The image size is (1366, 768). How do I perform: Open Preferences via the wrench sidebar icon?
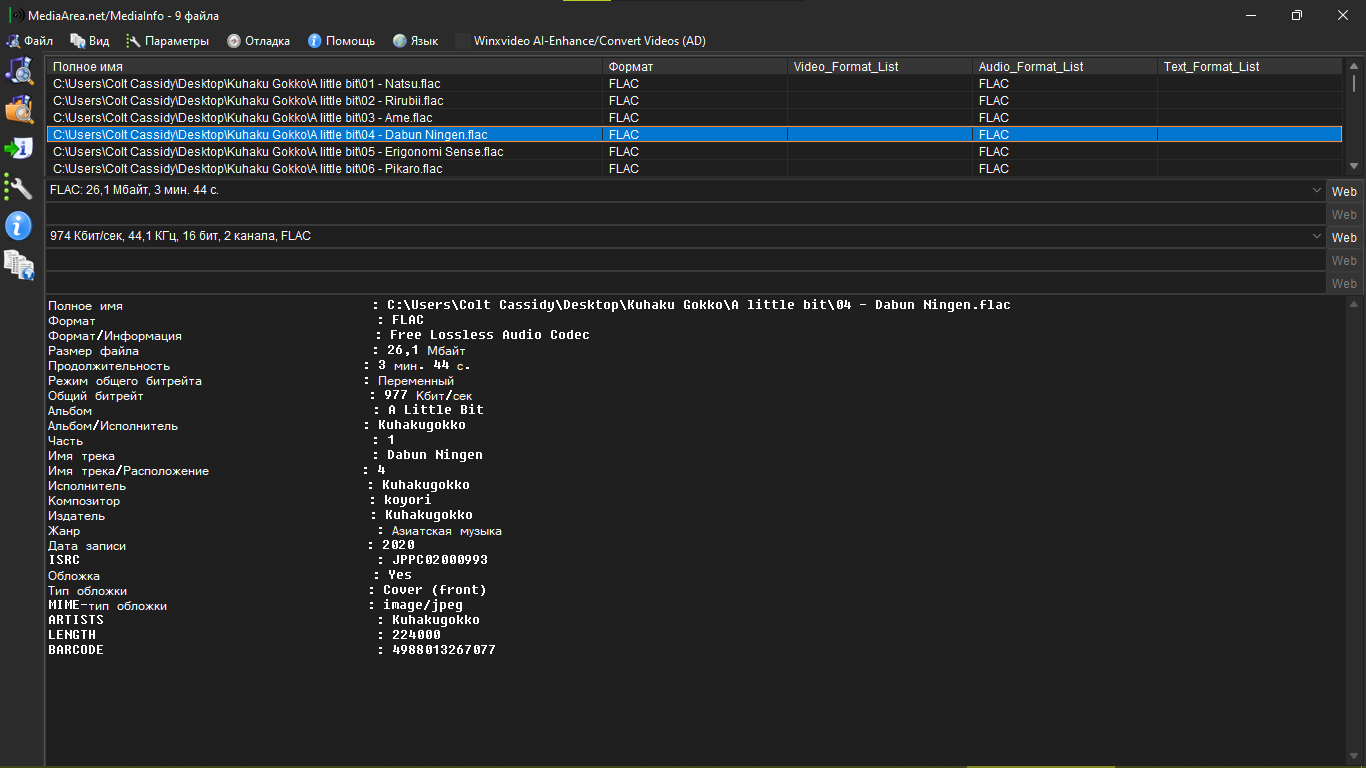point(19,186)
